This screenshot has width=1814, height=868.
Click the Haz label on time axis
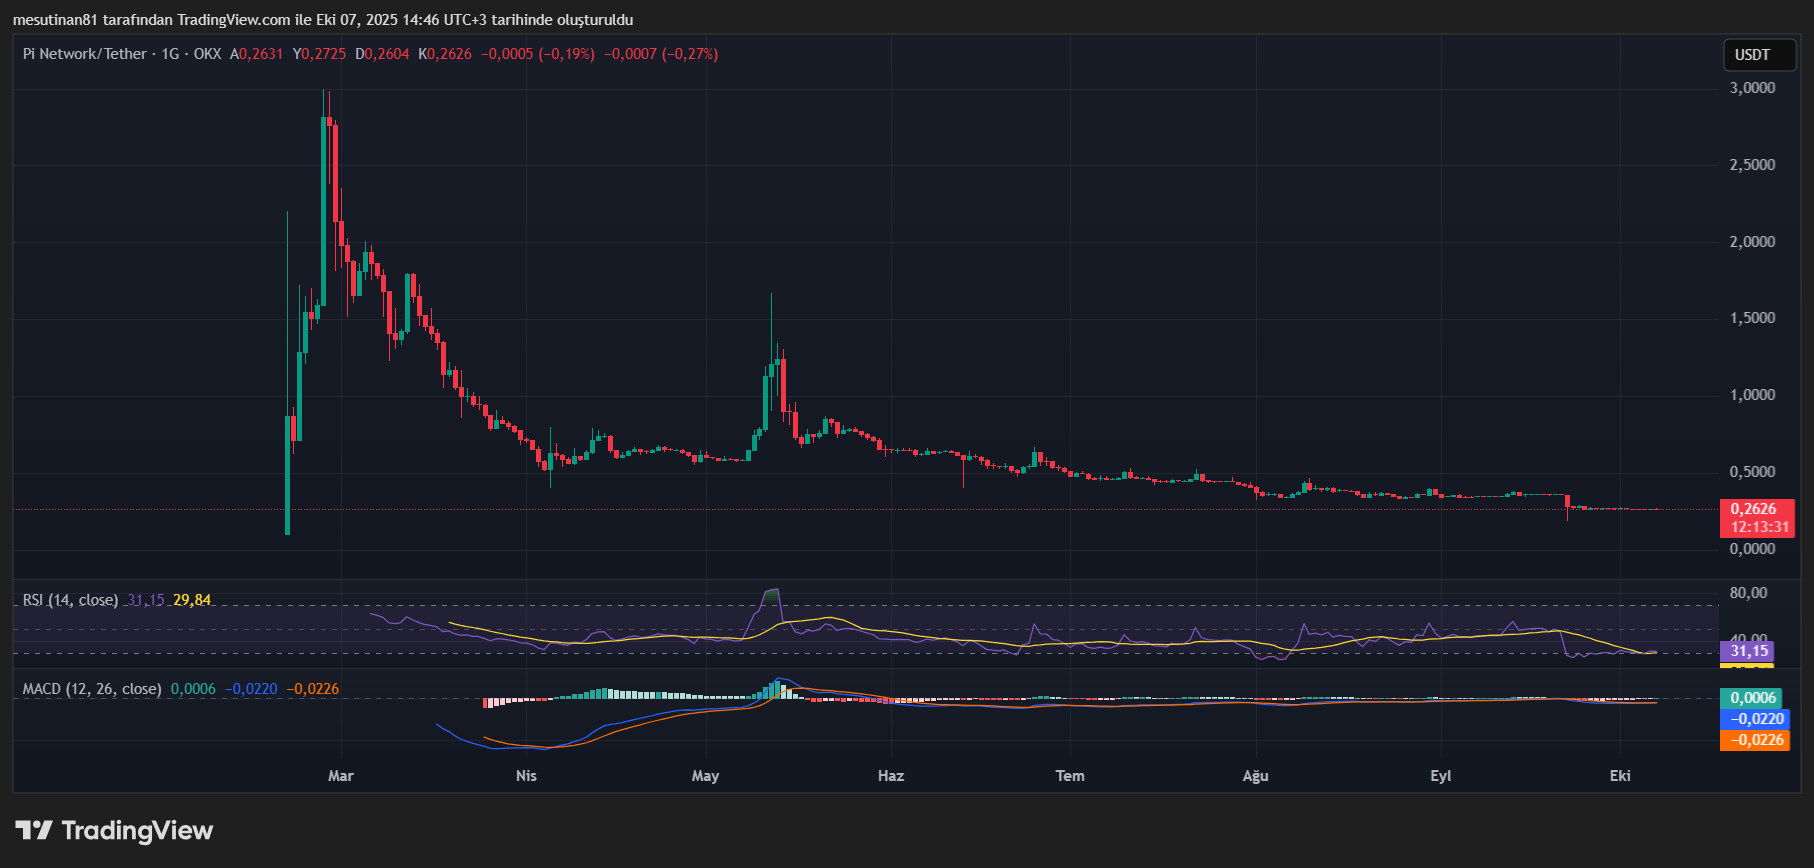890,776
